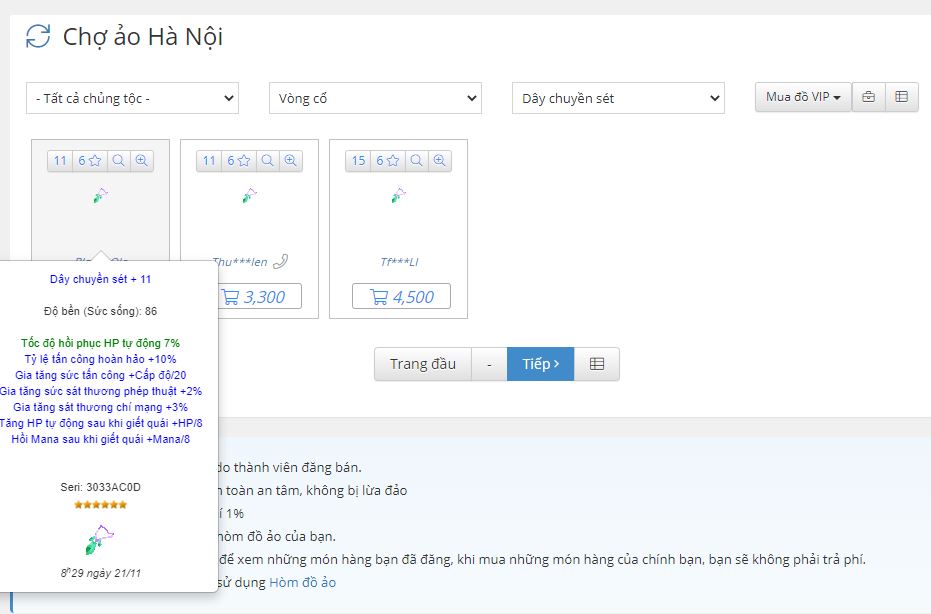Open the Tất cả chủng tộc dropdown
This screenshot has width=931, height=614.
point(132,98)
